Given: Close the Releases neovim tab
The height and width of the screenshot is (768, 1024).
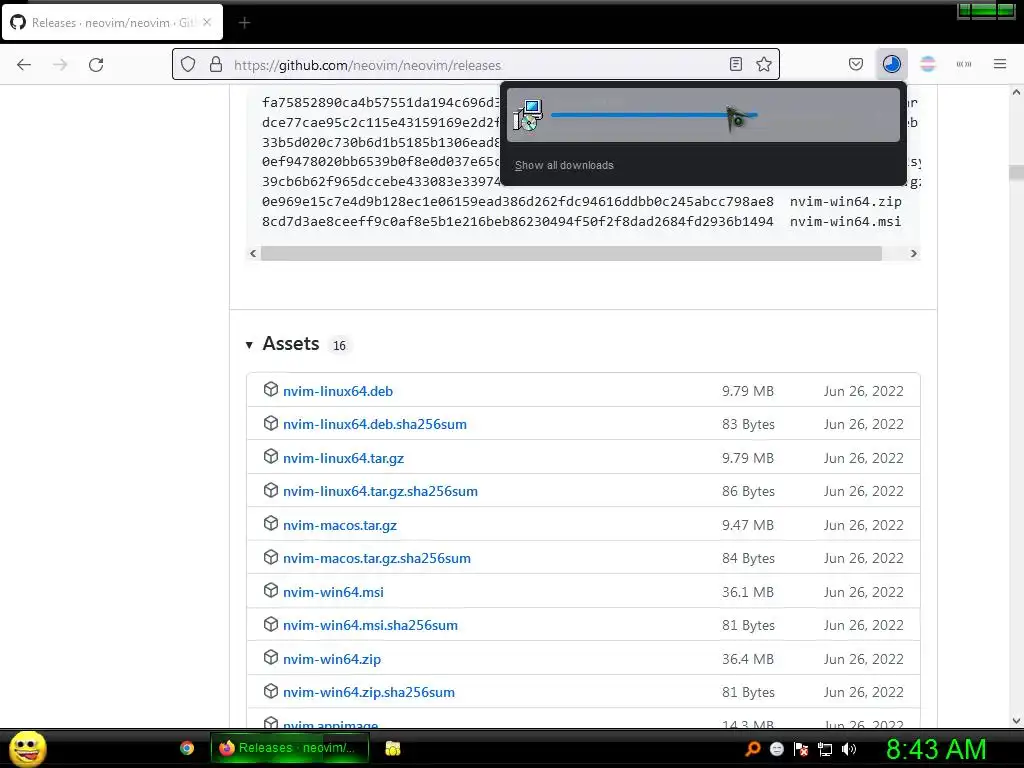Looking at the screenshot, I should (207, 22).
